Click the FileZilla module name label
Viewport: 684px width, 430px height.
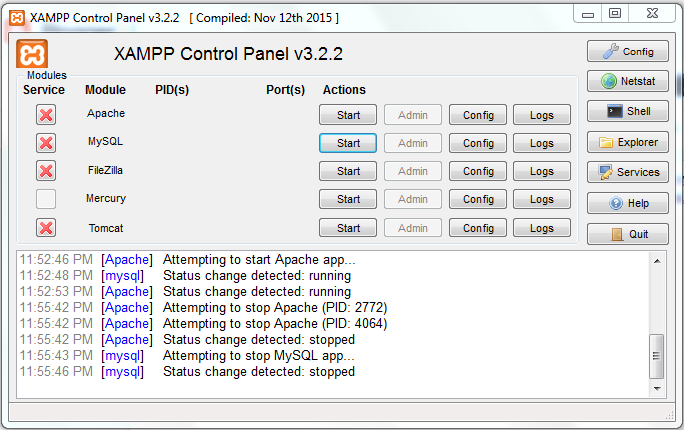106,170
